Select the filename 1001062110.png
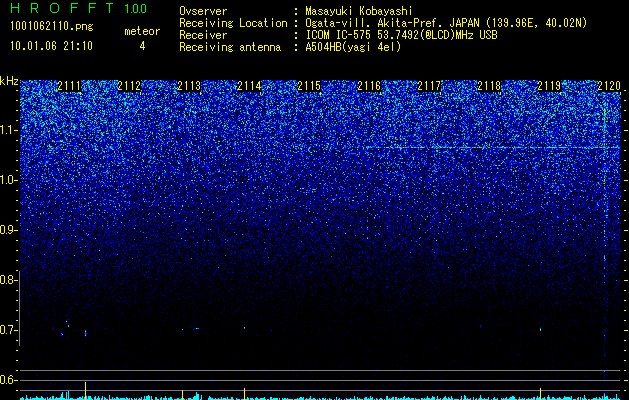The height and width of the screenshot is (400, 629). [51, 27]
